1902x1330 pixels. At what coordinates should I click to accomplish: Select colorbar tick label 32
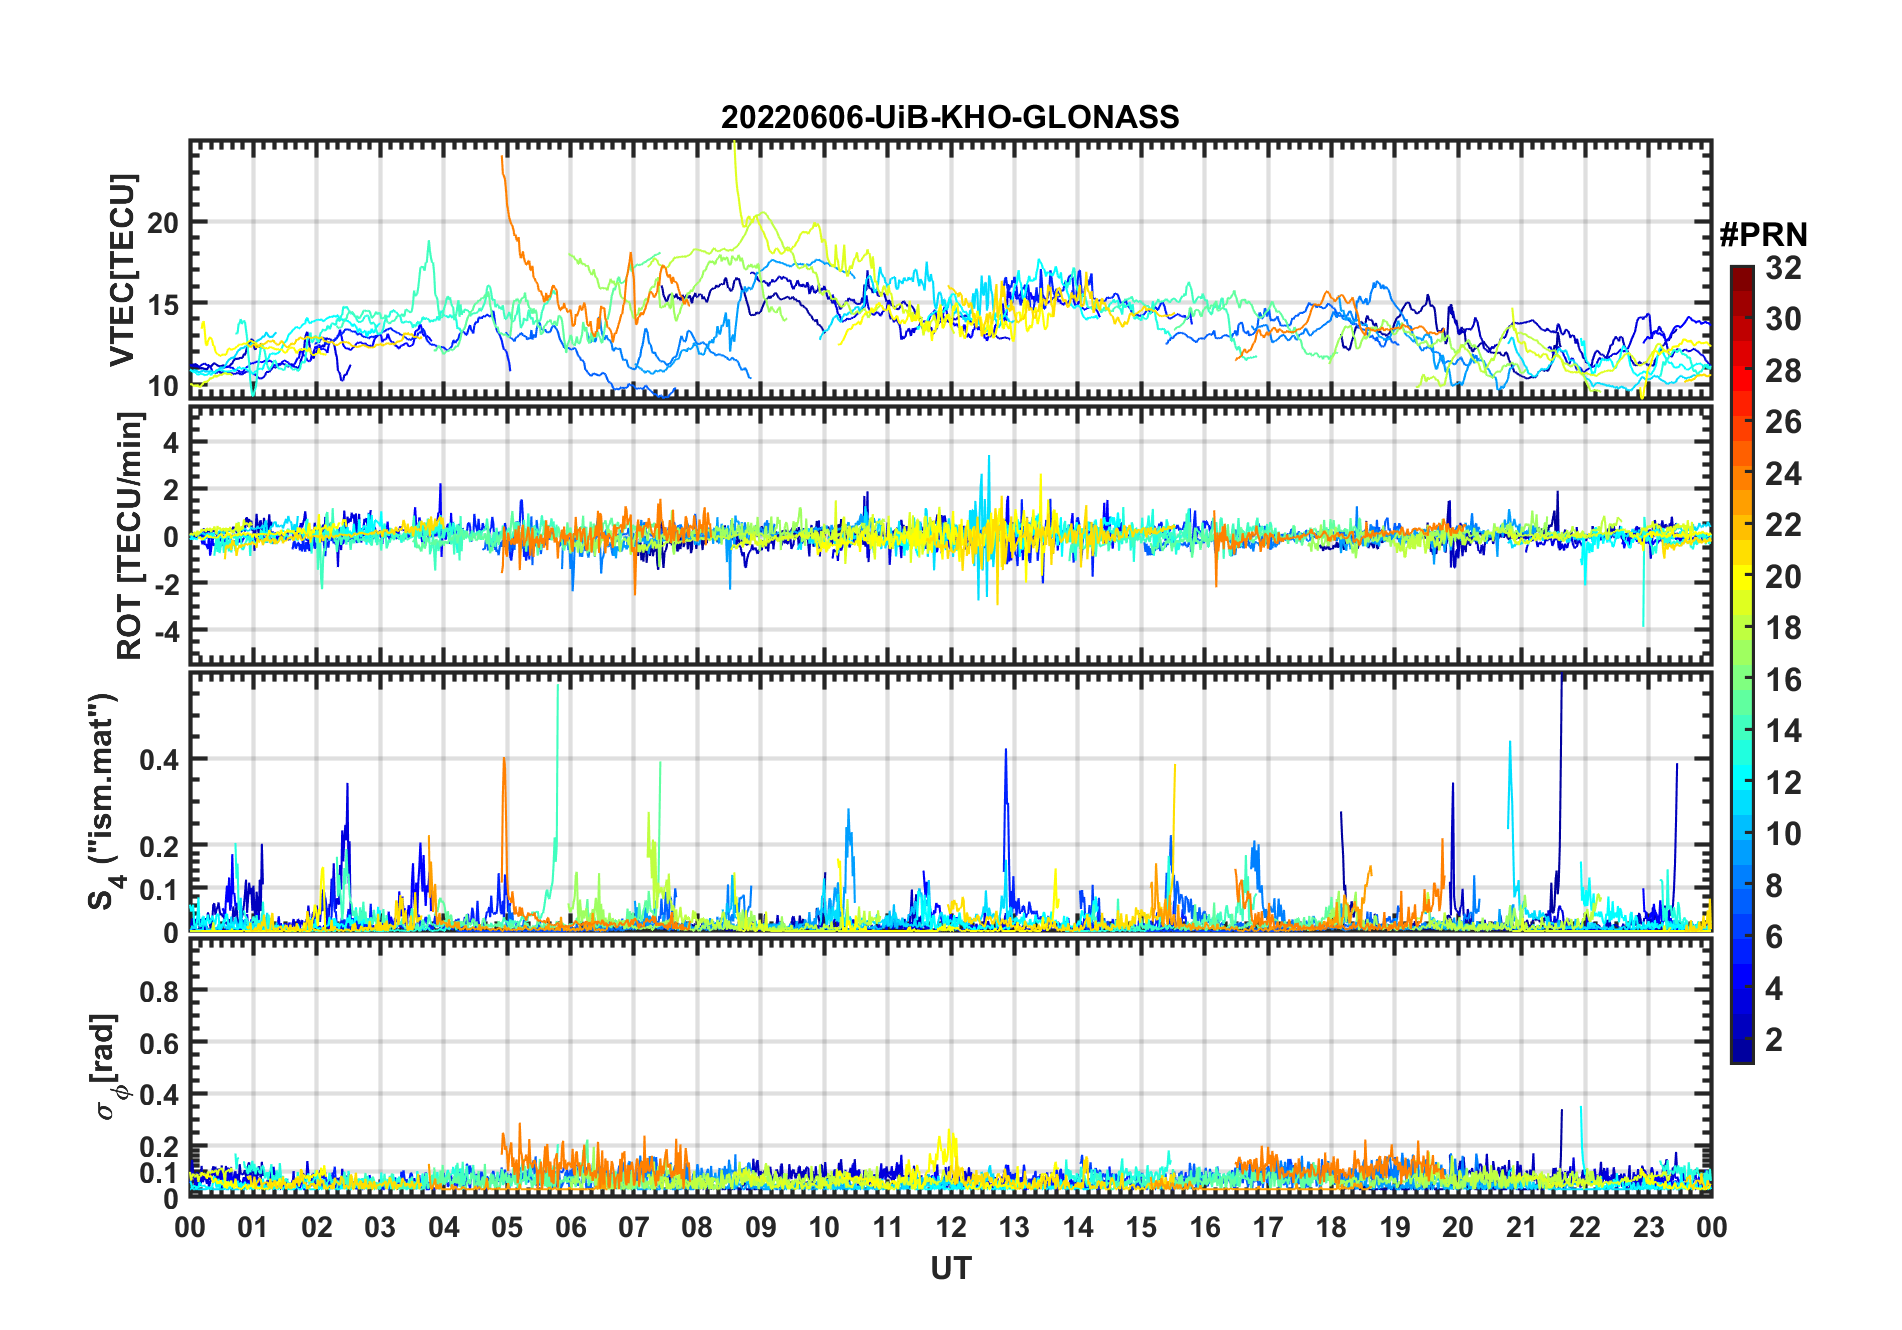pyautogui.click(x=1783, y=268)
